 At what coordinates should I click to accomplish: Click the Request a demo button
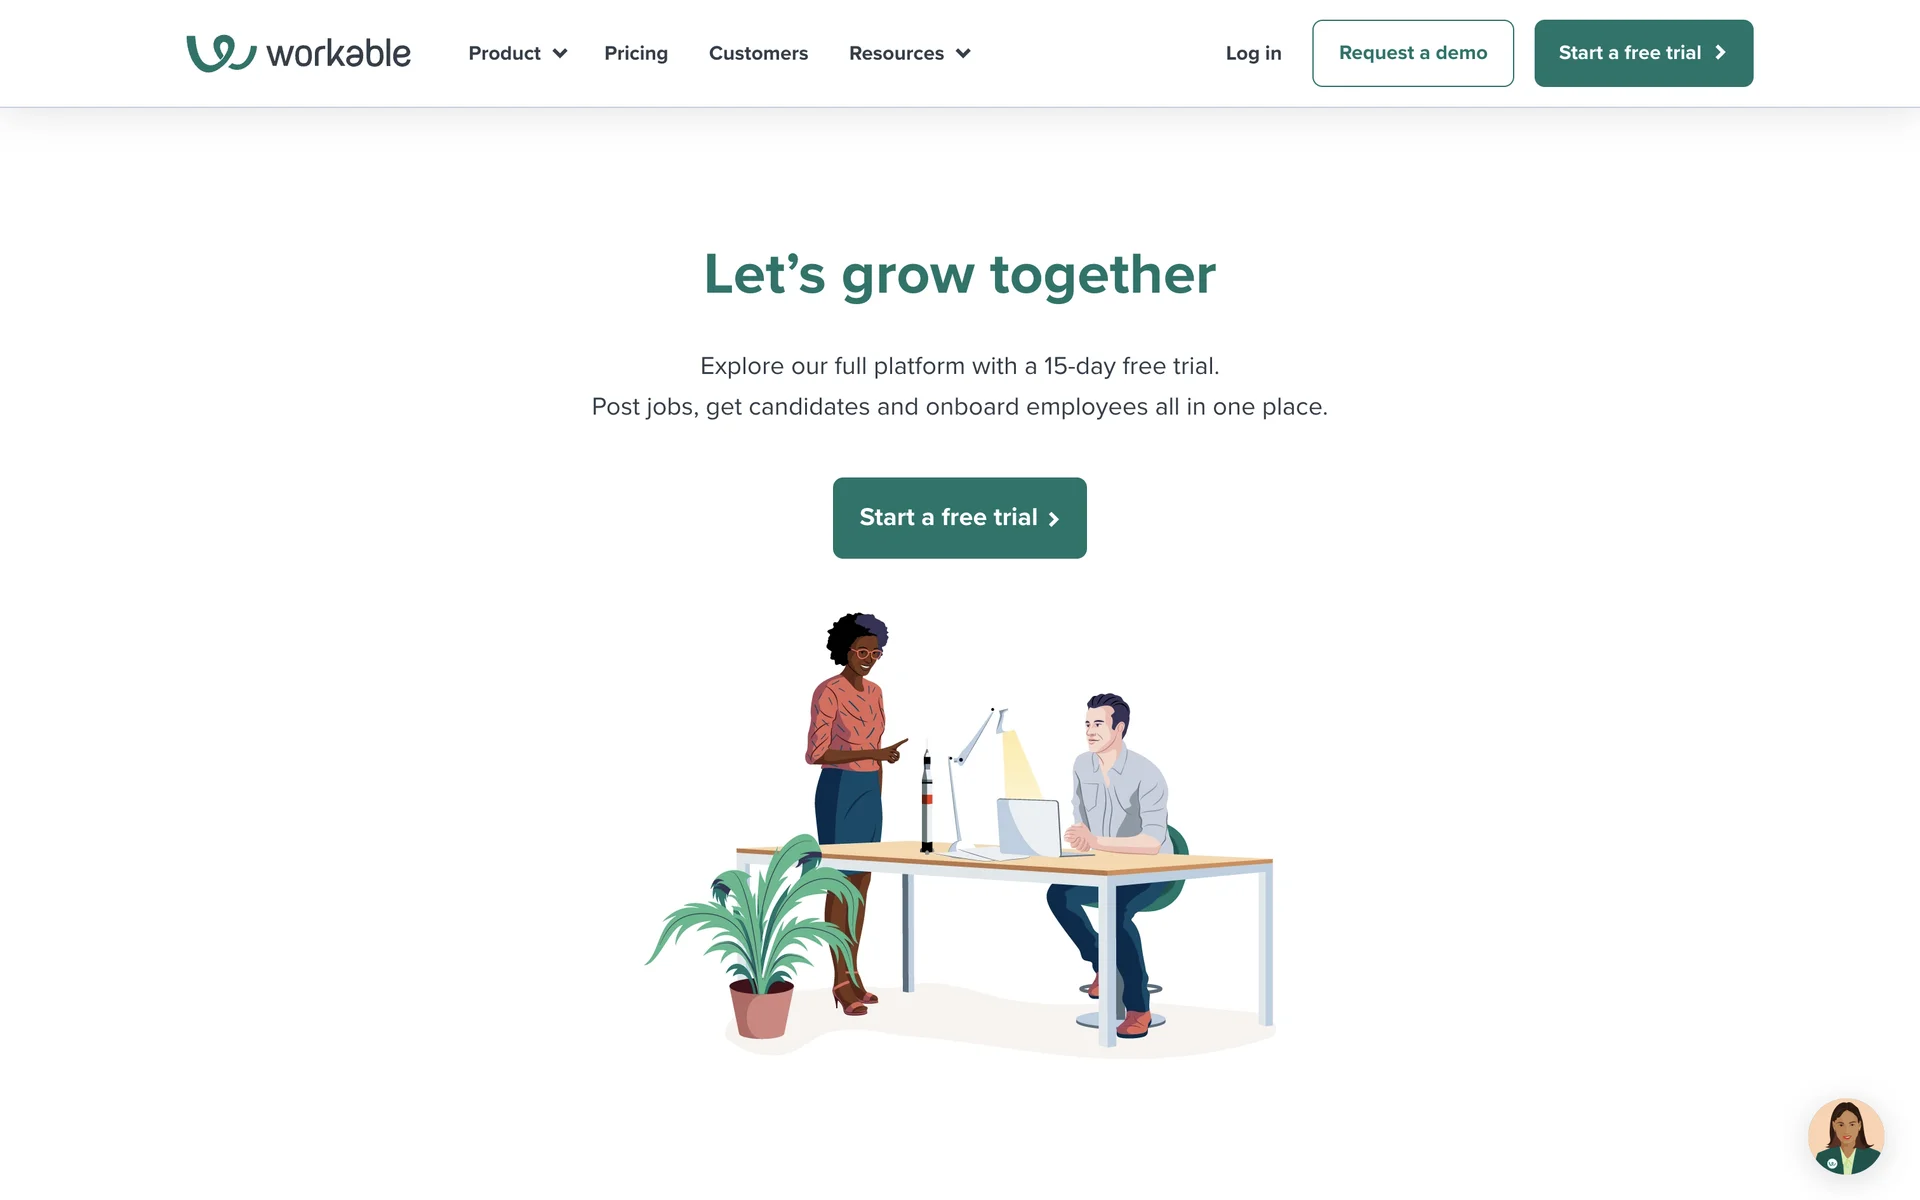[x=1413, y=53]
